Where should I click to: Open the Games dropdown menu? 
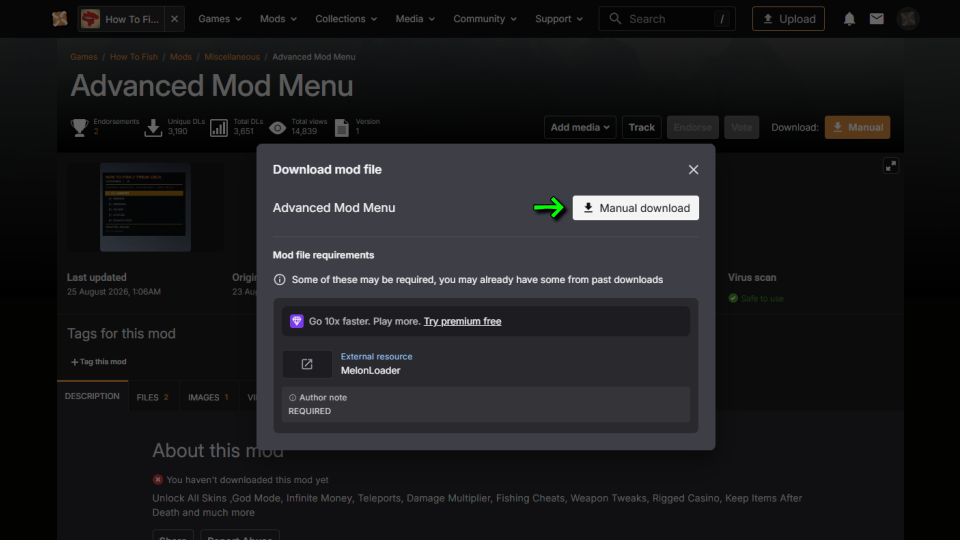(220, 19)
